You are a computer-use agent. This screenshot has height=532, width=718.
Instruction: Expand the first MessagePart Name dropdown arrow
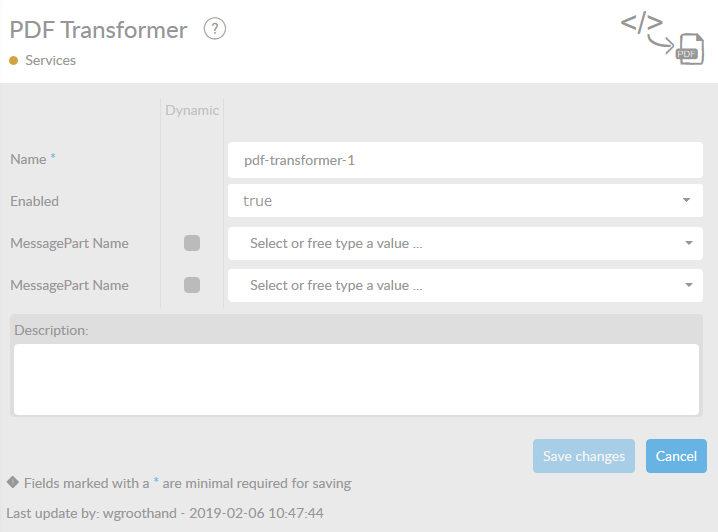tap(688, 243)
